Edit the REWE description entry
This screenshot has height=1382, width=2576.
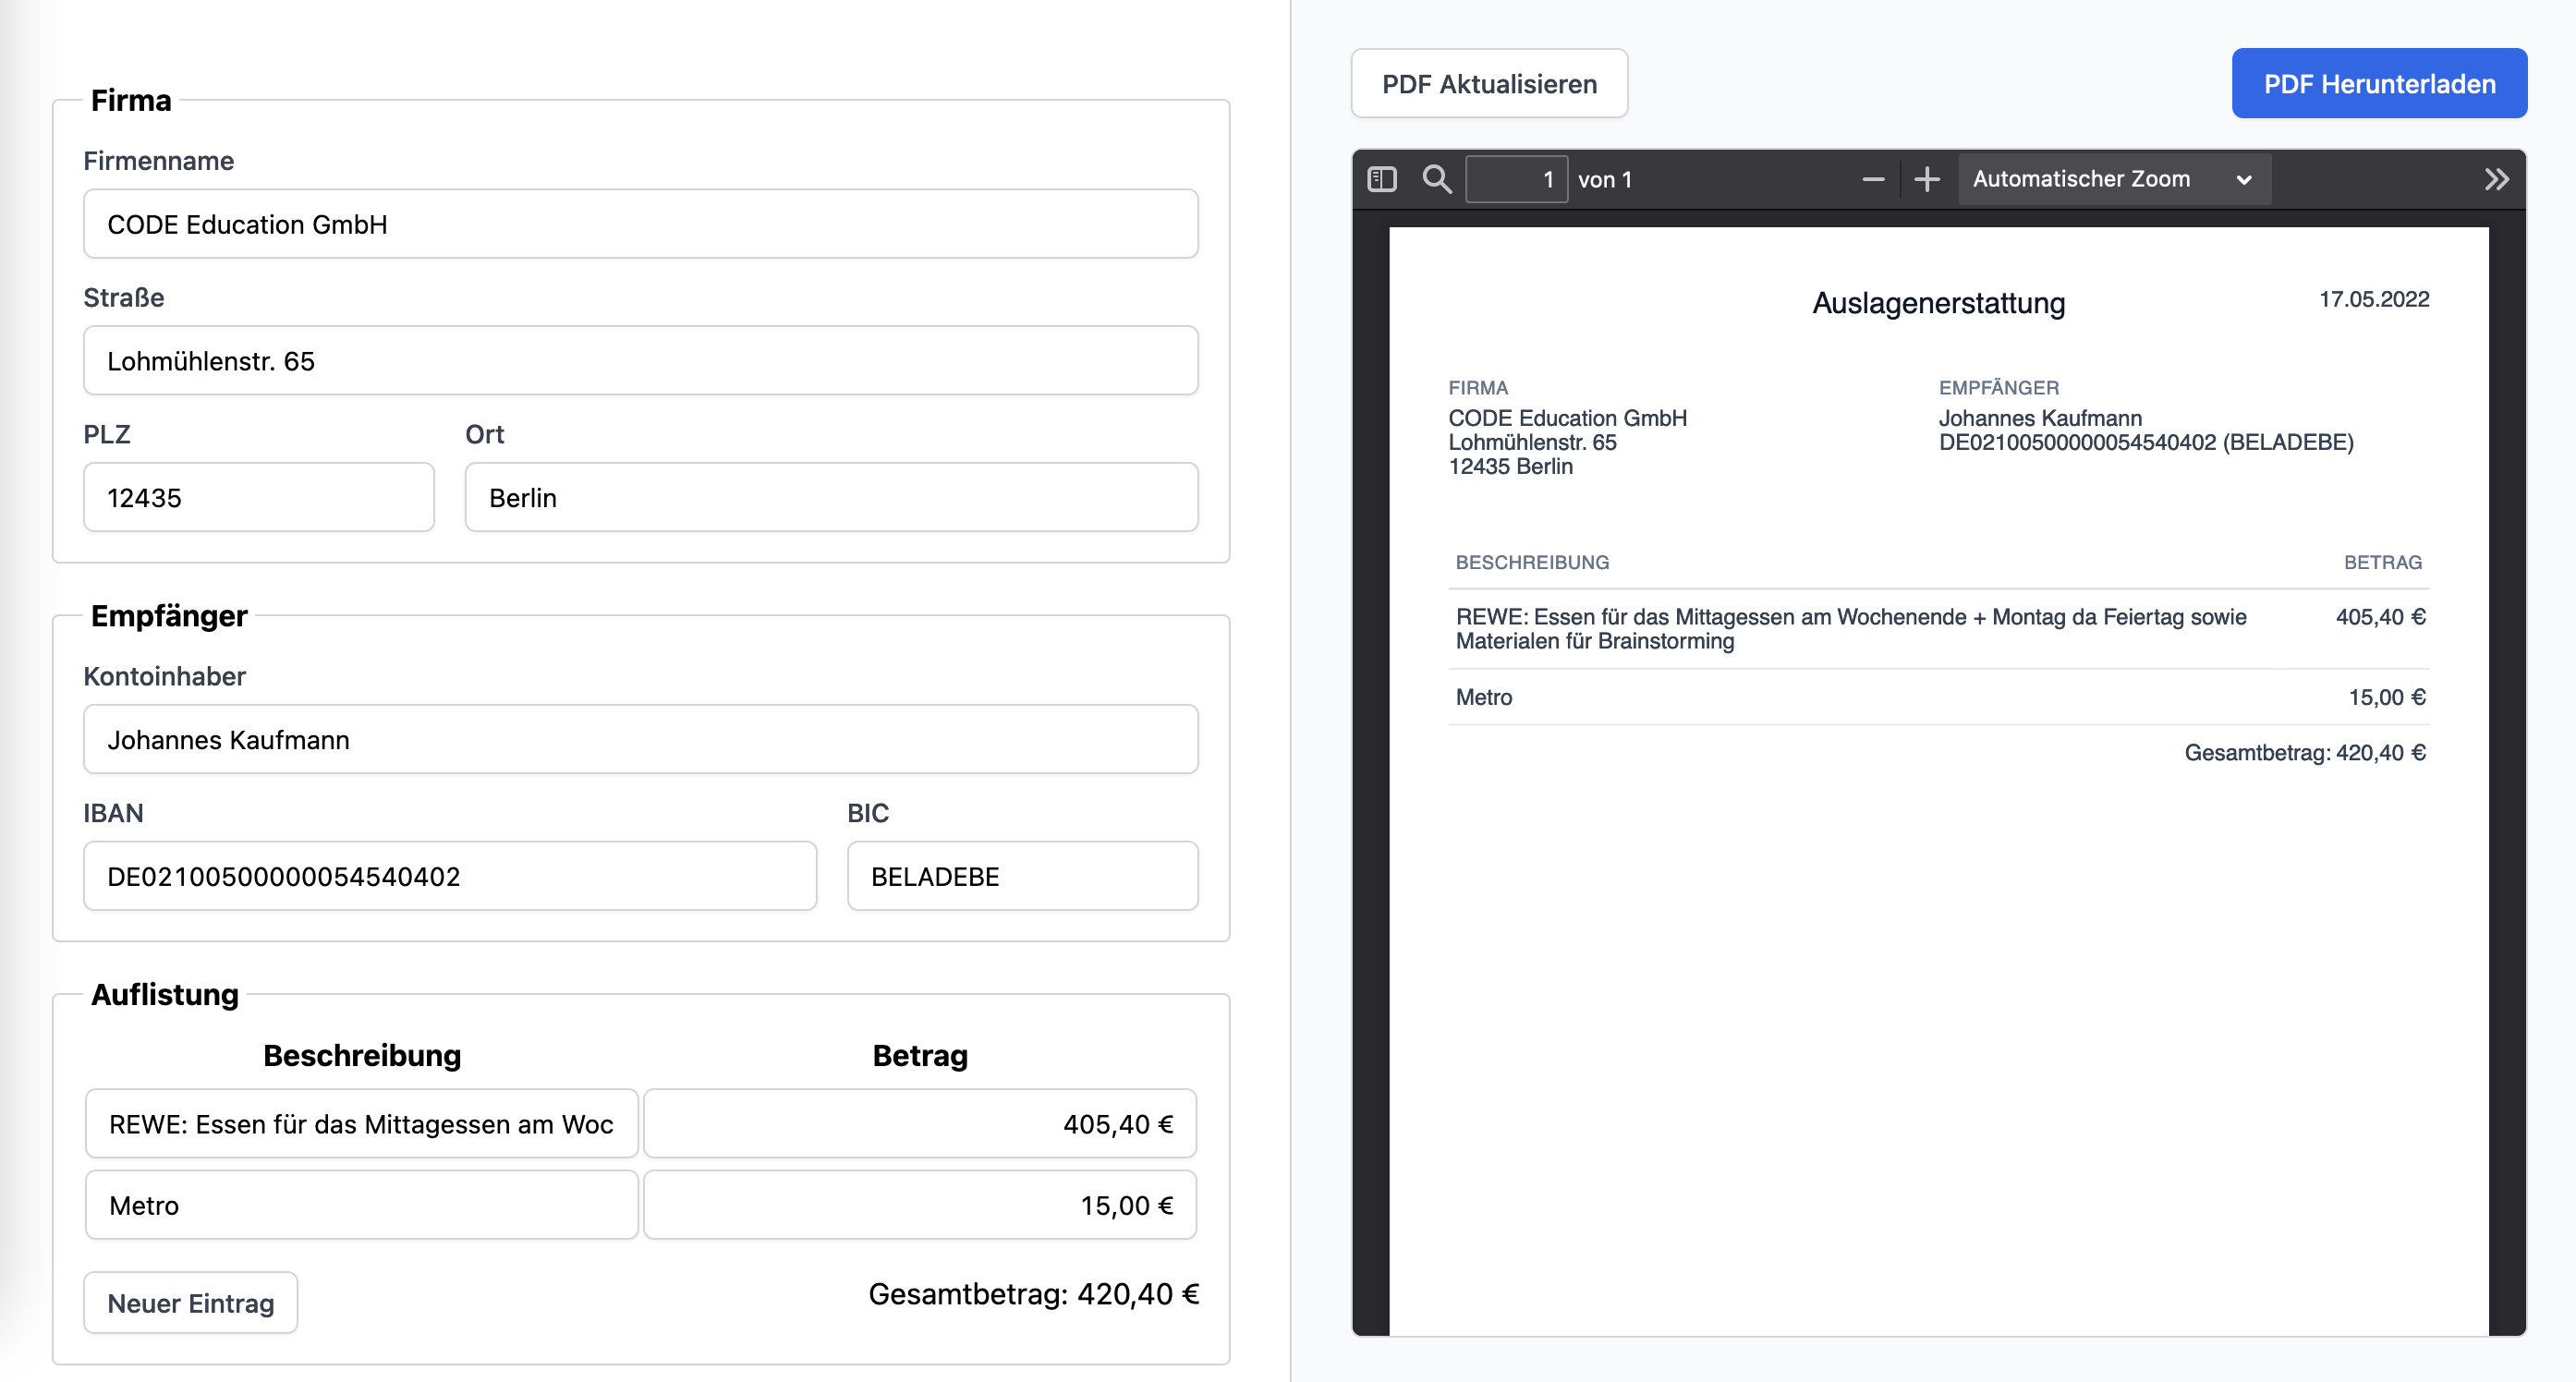pyautogui.click(x=361, y=1124)
